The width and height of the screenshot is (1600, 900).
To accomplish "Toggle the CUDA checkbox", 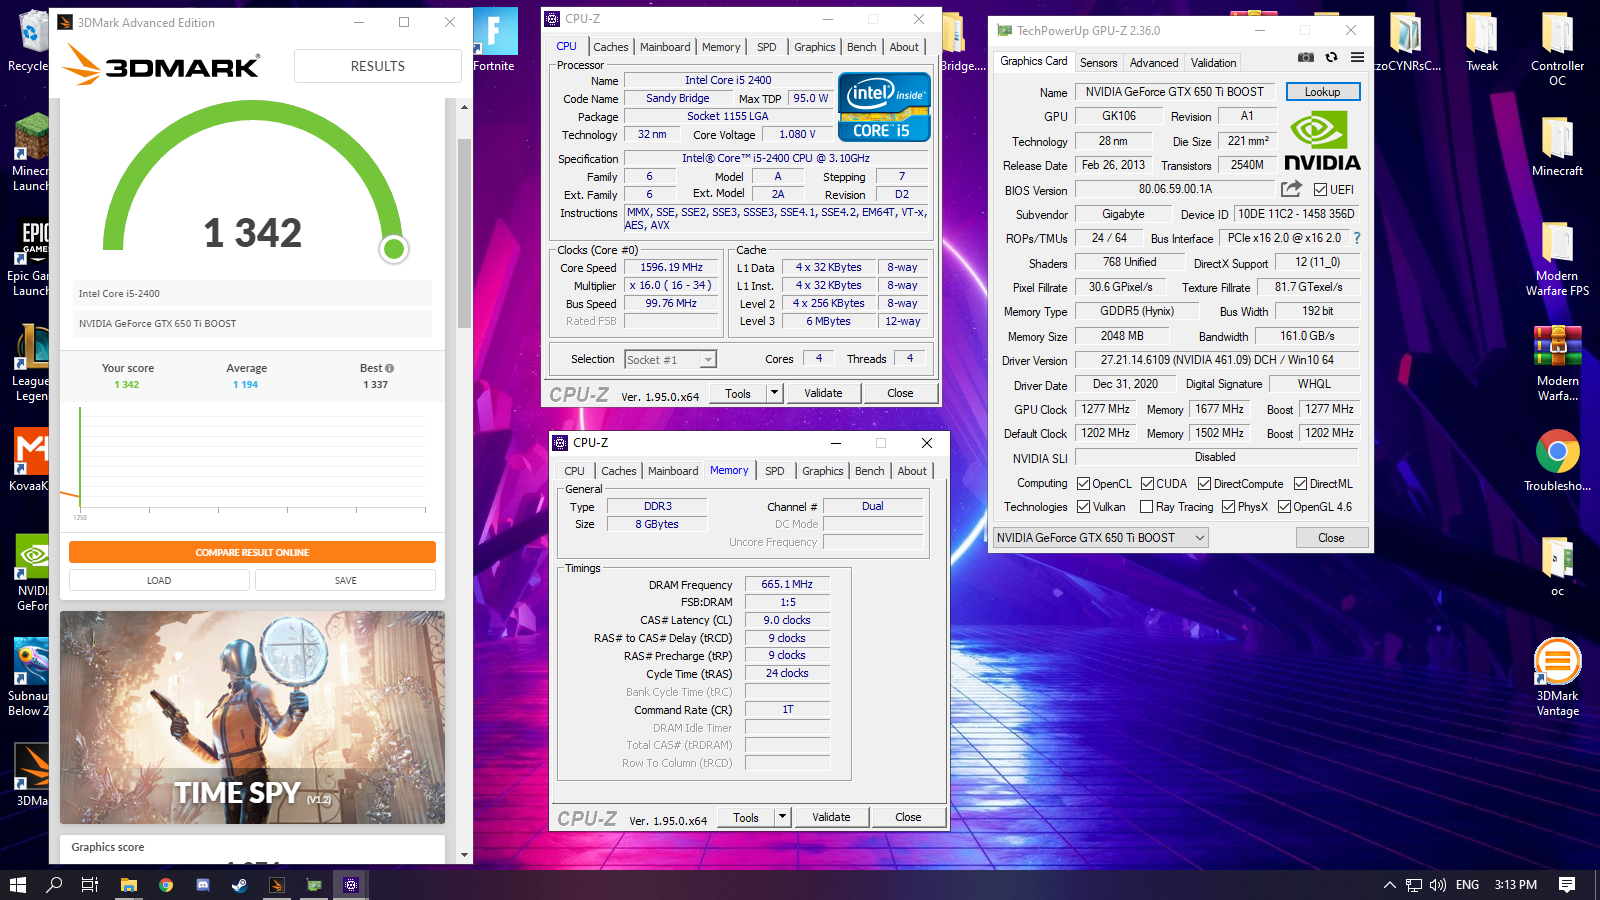I will click(x=1147, y=483).
